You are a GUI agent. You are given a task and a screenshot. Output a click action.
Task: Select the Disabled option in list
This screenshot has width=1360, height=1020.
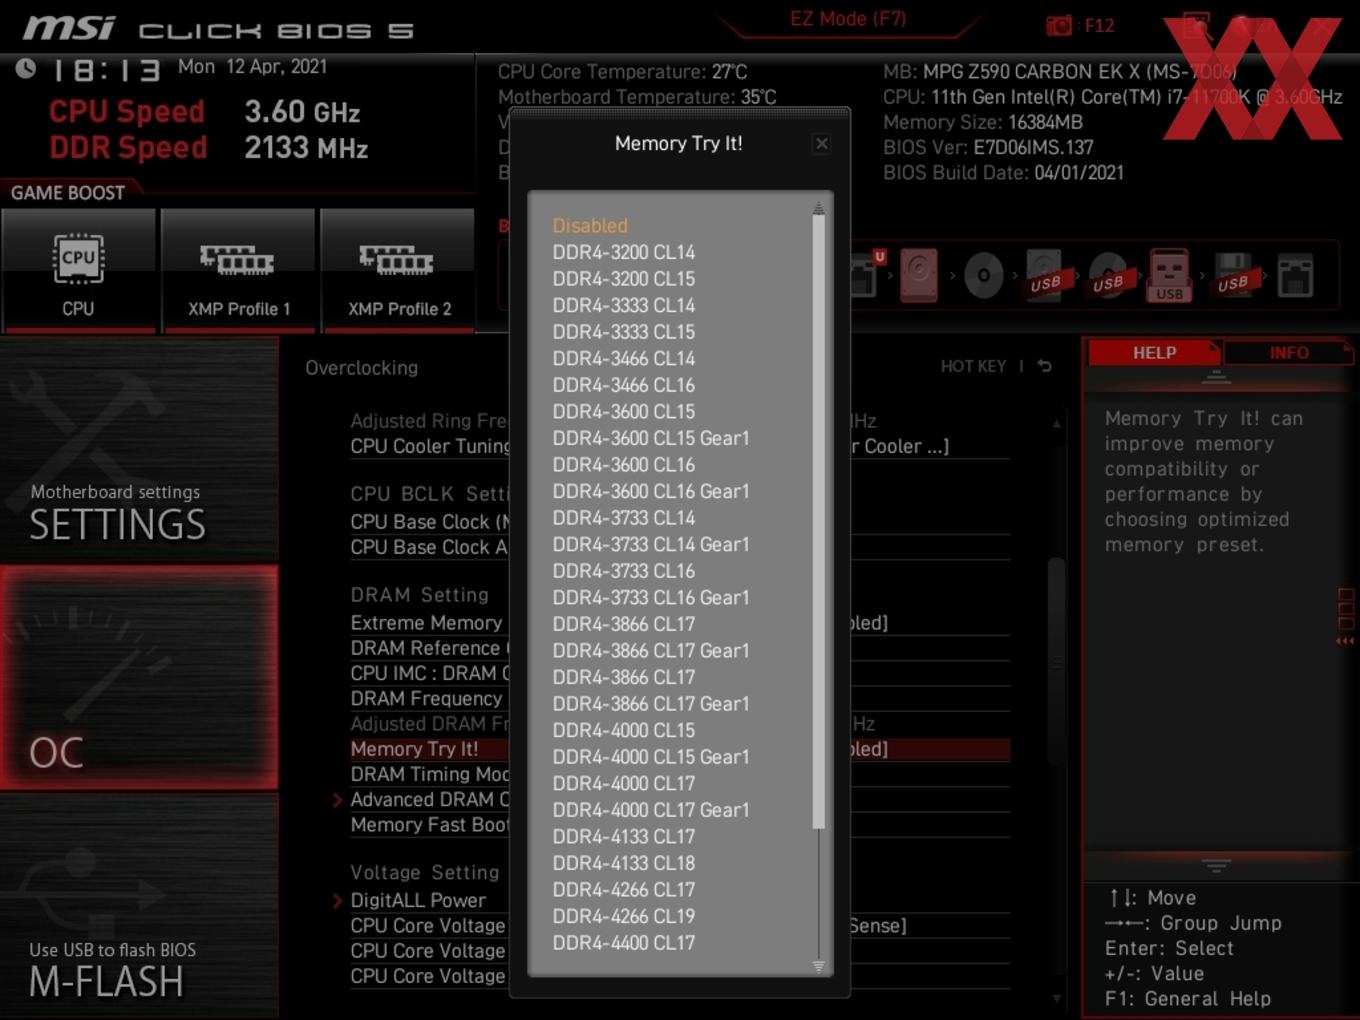590,226
